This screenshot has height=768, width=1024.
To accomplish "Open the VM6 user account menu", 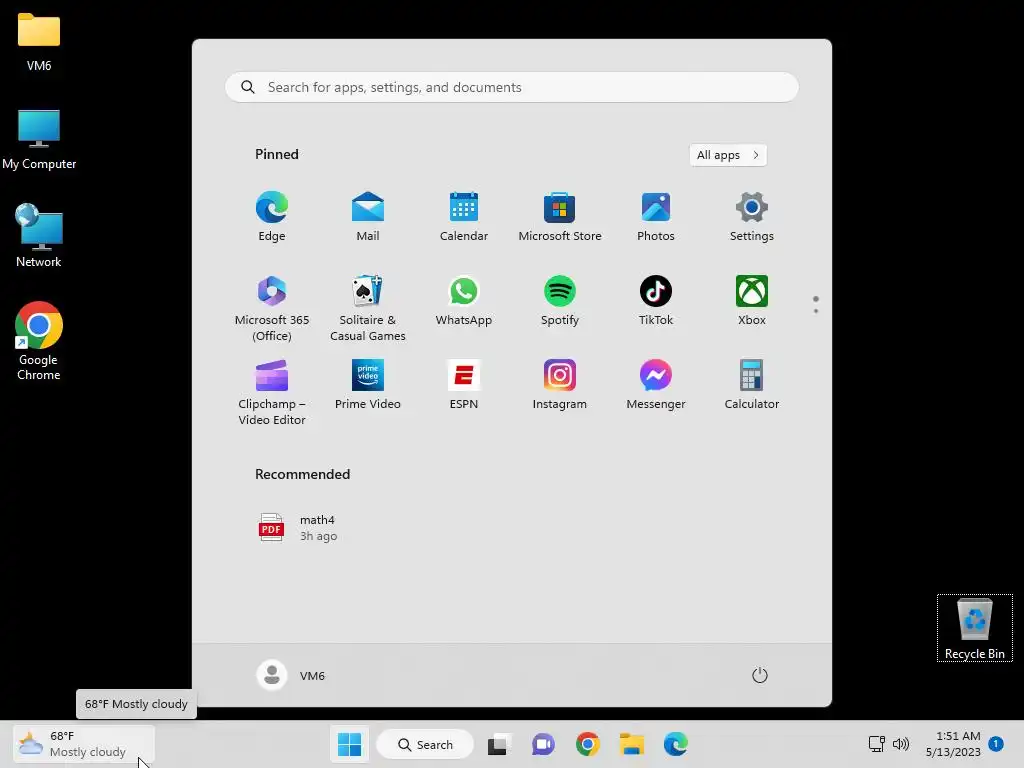I will click(x=291, y=675).
